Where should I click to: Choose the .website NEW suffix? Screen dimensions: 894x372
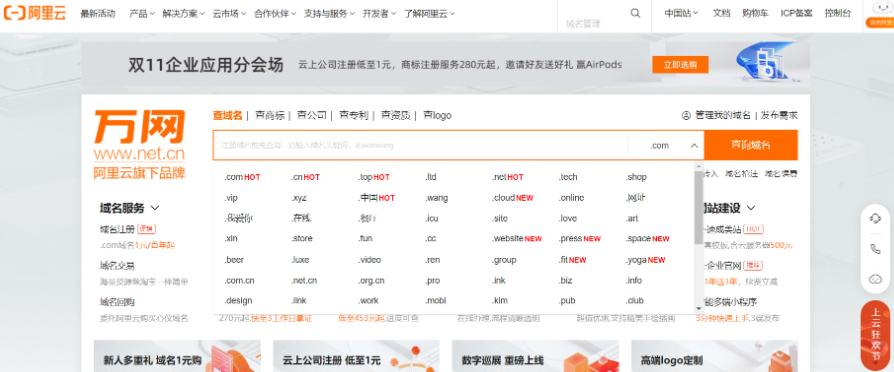(x=517, y=238)
